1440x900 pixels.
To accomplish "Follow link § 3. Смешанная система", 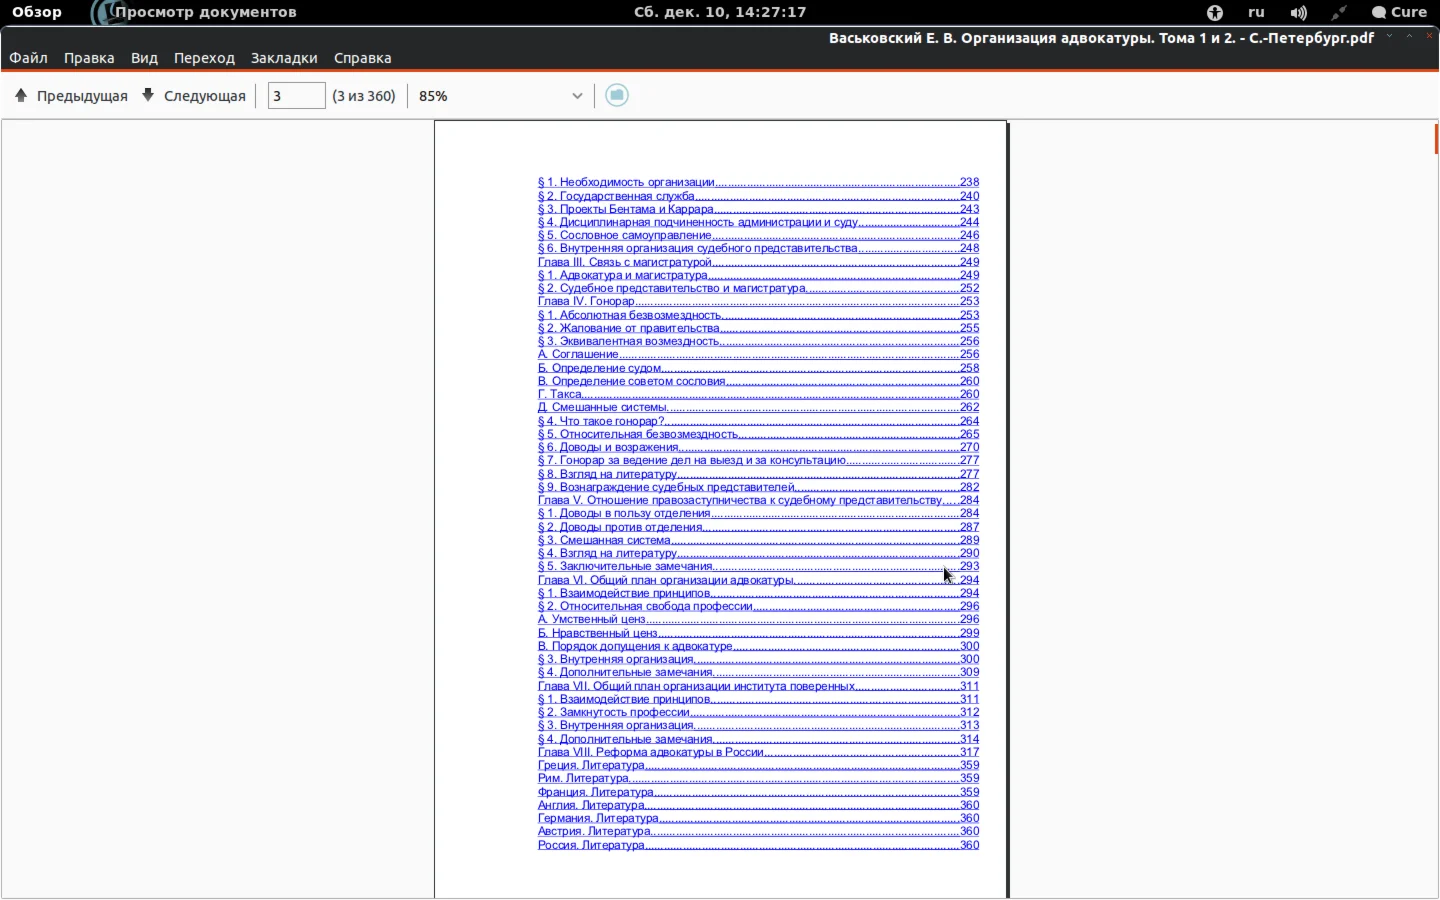I will [x=604, y=540].
